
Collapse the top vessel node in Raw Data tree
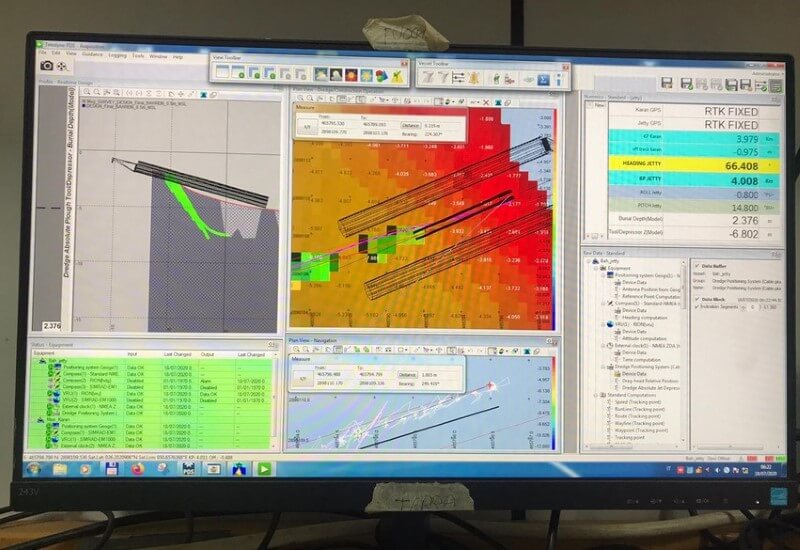tap(589, 261)
